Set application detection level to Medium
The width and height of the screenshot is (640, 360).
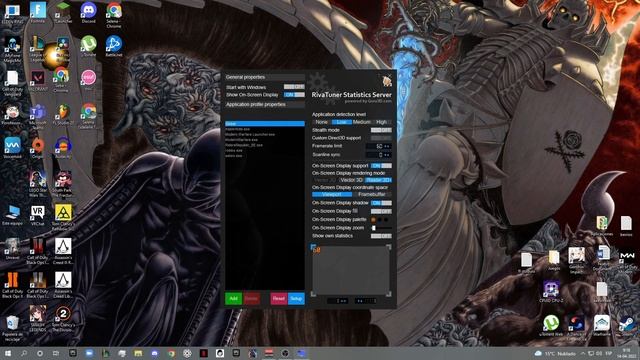tap(362, 122)
